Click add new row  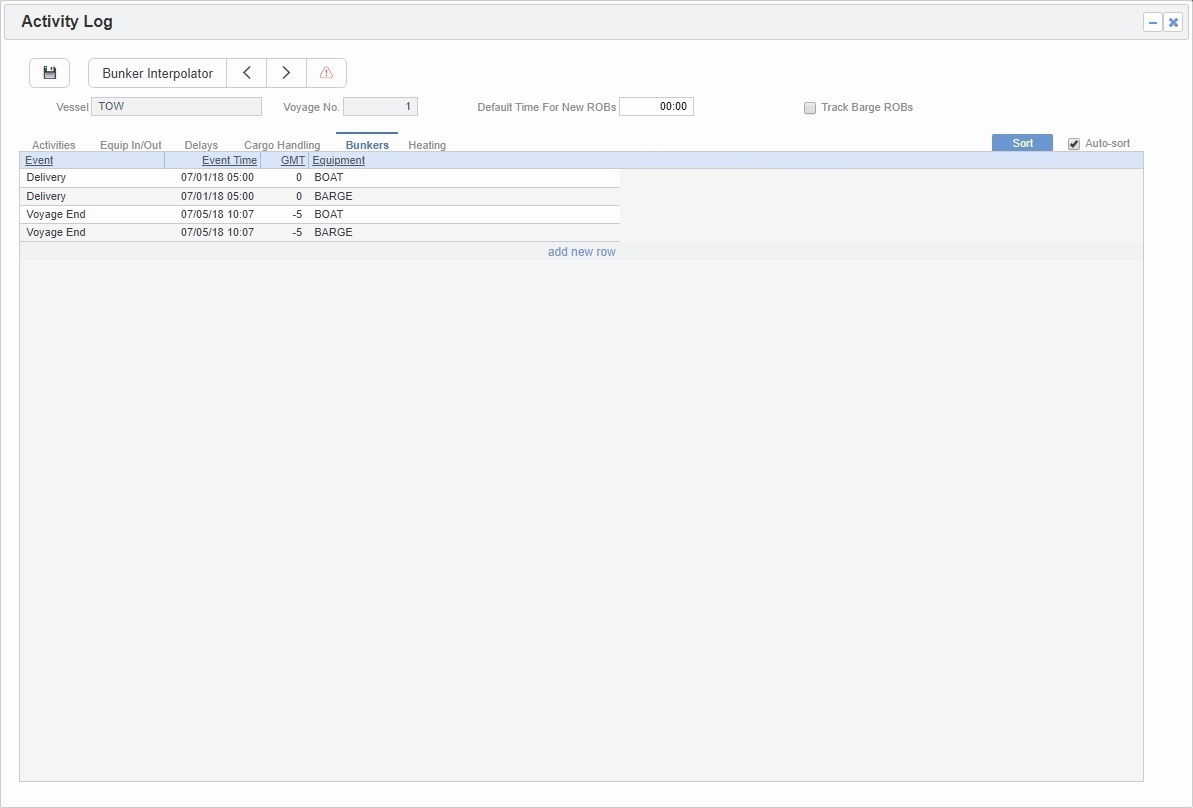coord(582,251)
